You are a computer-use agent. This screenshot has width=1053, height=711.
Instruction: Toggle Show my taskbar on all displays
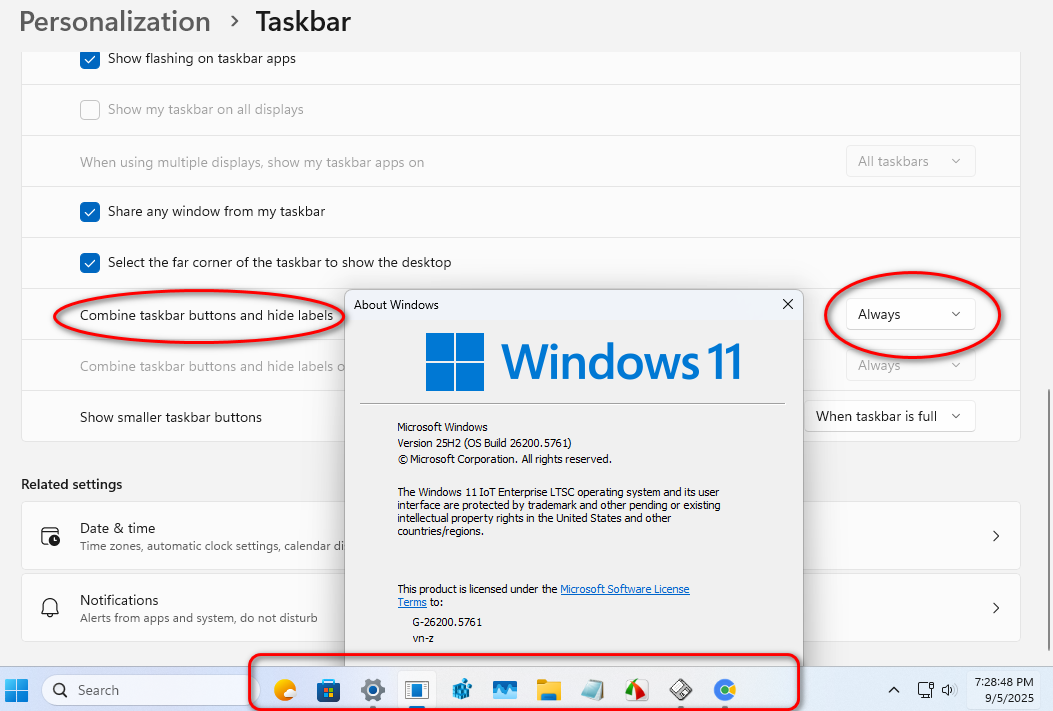[x=90, y=109]
